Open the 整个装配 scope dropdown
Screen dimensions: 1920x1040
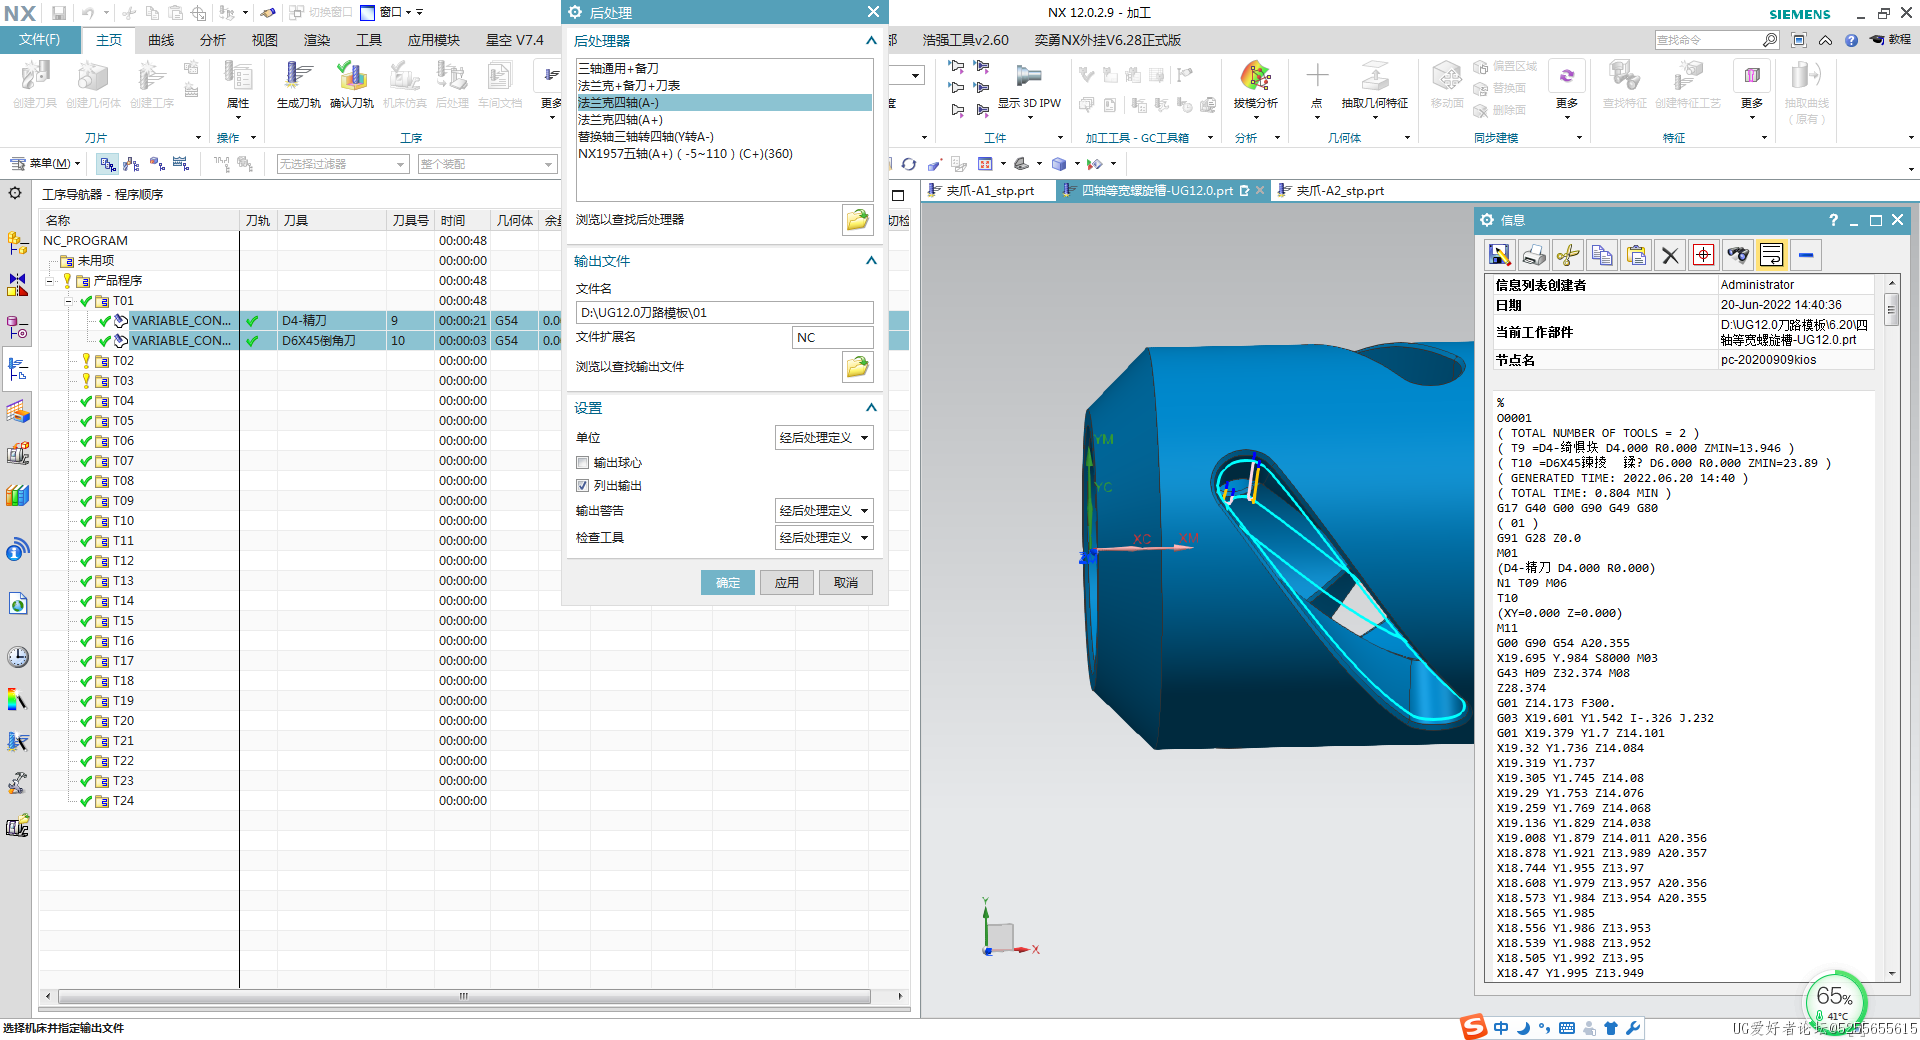[x=486, y=164]
